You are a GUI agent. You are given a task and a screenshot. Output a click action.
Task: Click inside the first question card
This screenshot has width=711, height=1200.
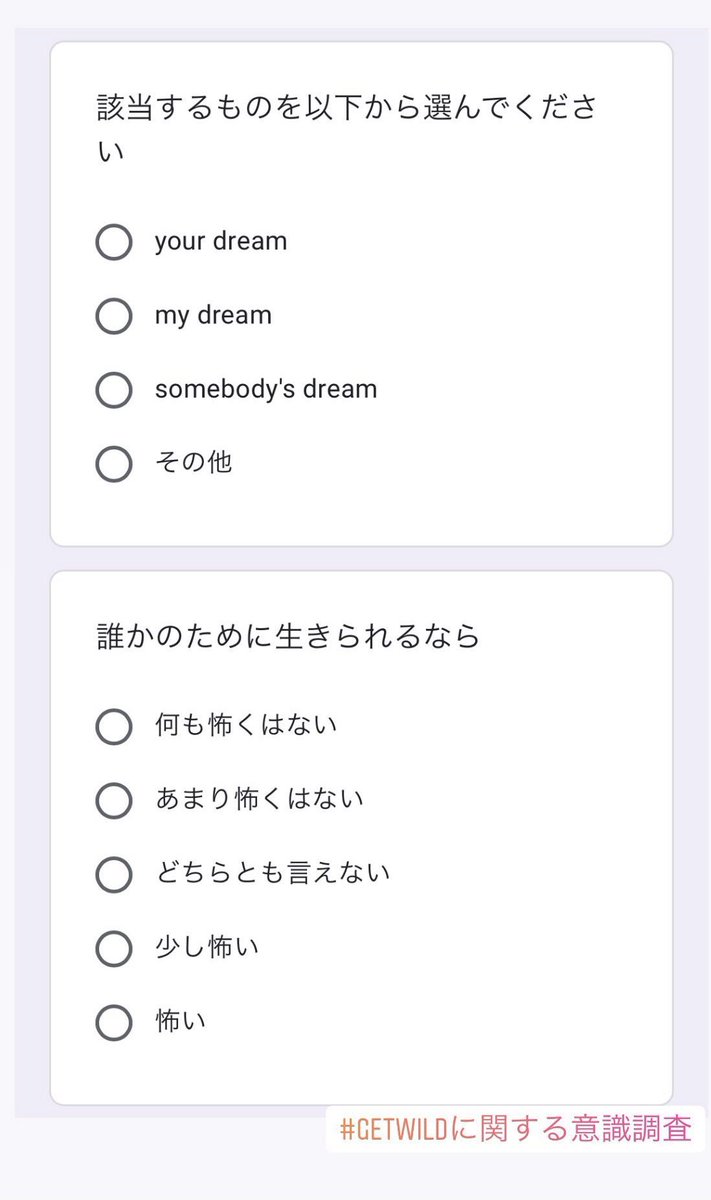[500, 500]
